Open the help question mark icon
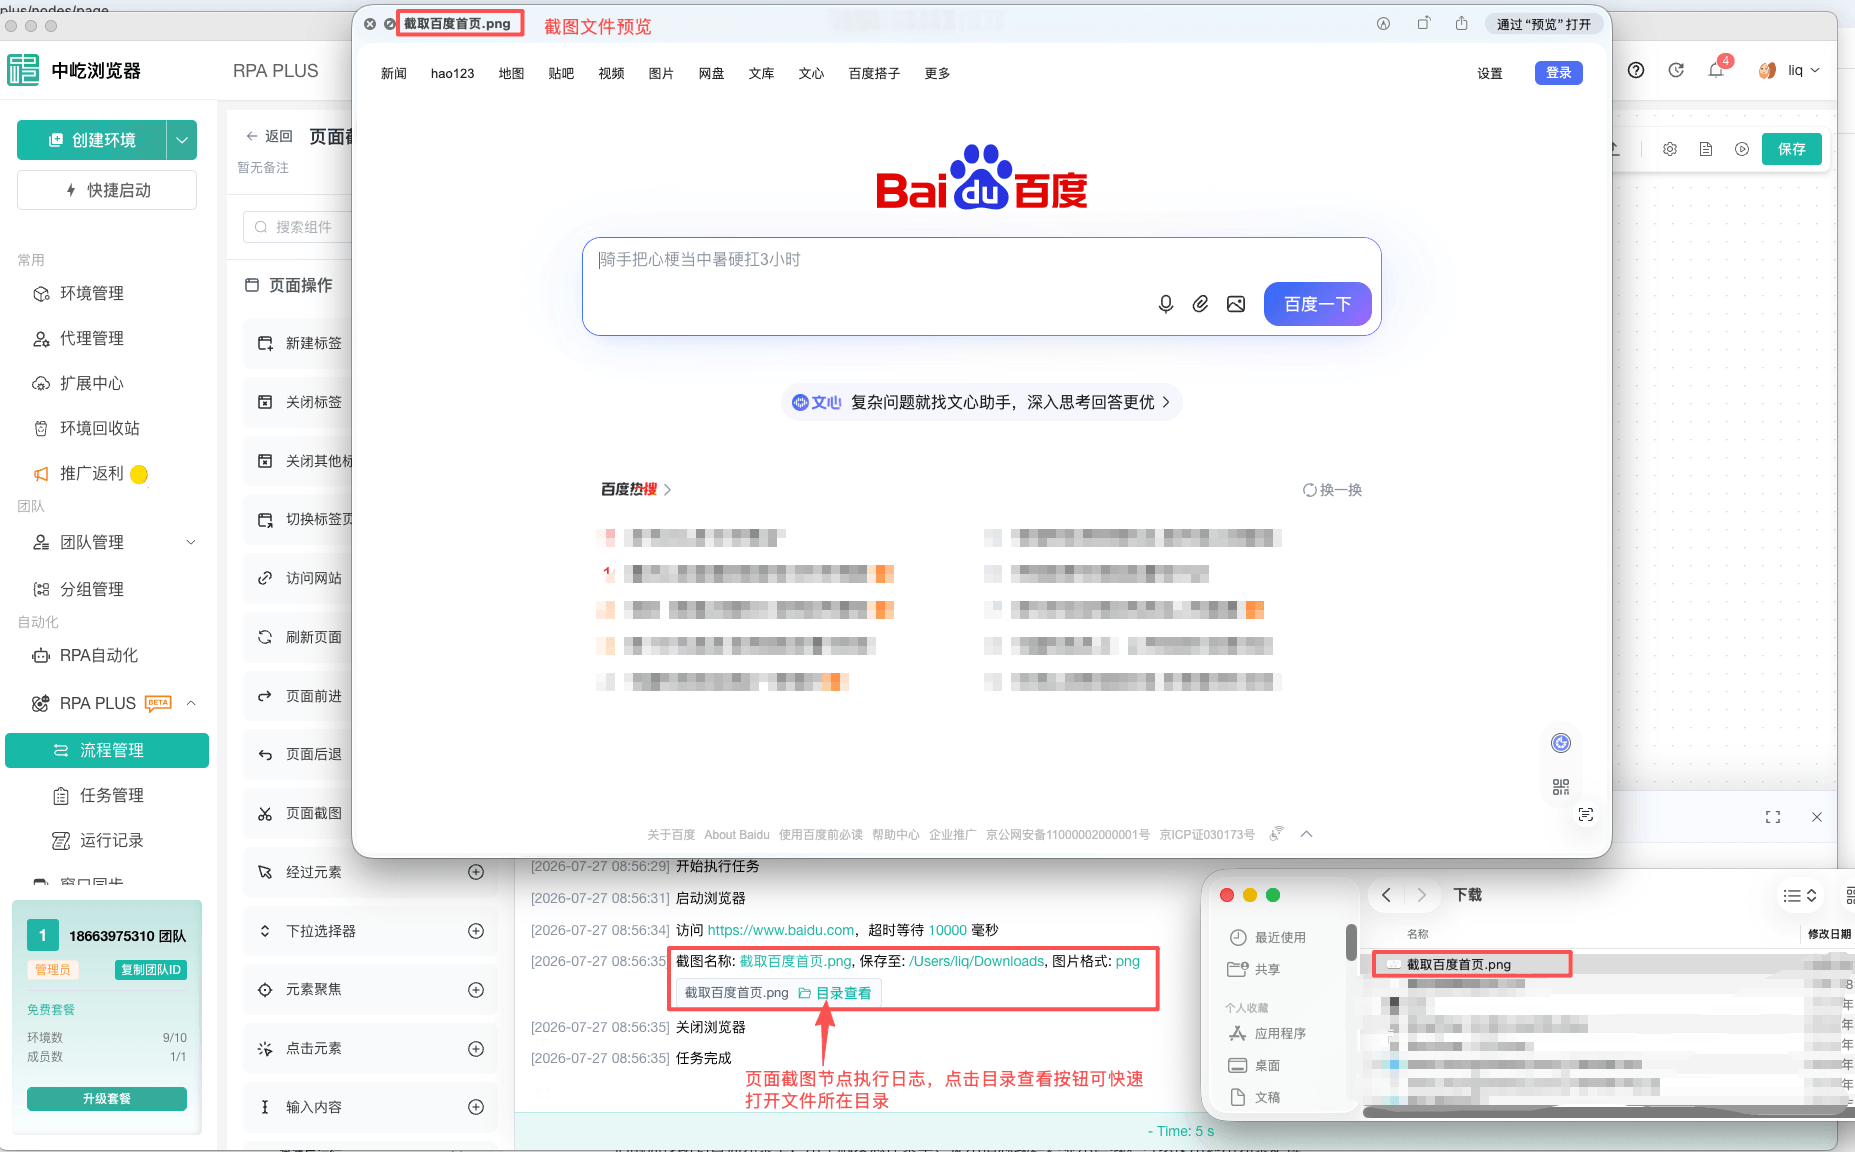The image size is (1855, 1152). pos(1636,70)
